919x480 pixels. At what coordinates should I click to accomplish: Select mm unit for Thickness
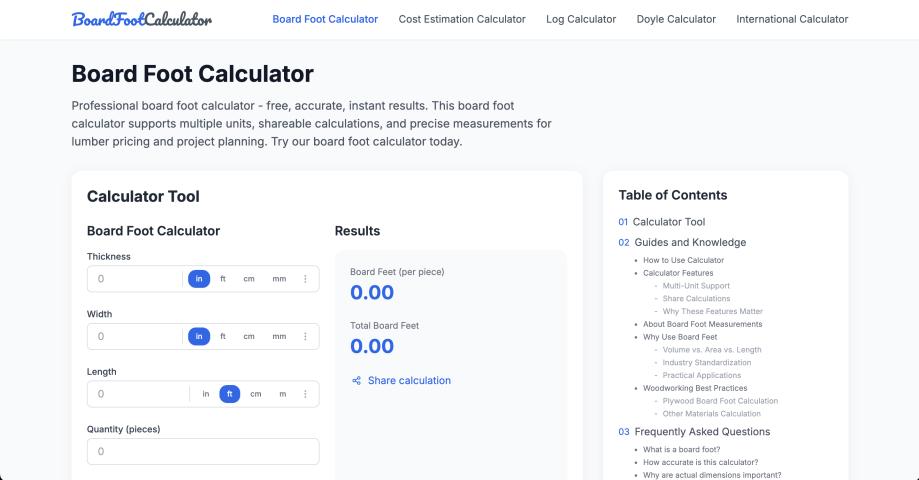[279, 279]
